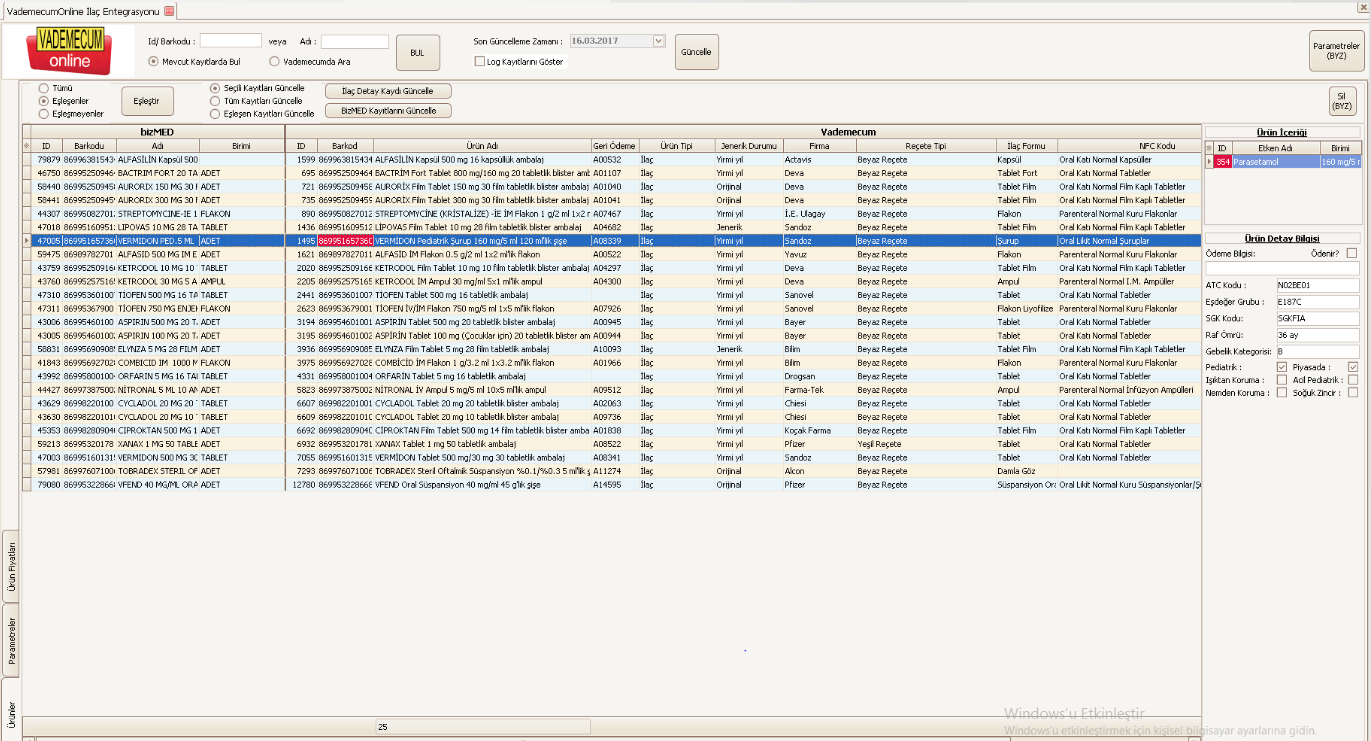Click the Eşleştir button

tap(147, 101)
